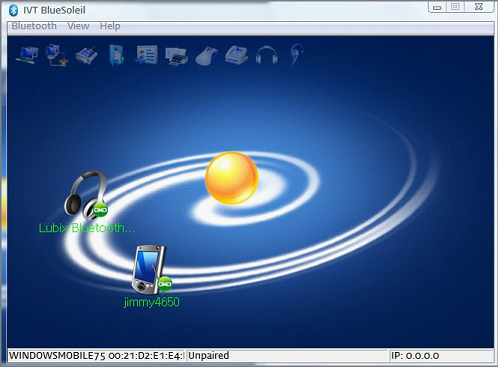Click the Fax service icon
498x367 pixels.
[236, 55]
